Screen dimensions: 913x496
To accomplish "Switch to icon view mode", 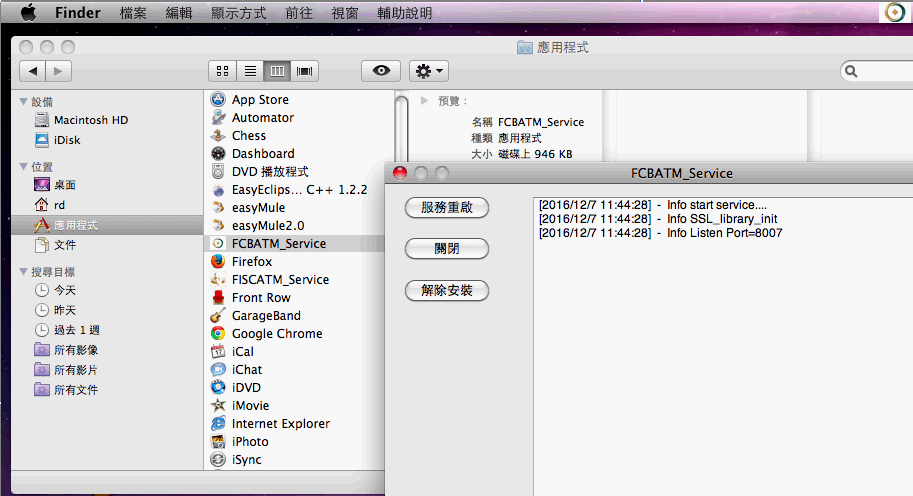I will pyautogui.click(x=222, y=71).
